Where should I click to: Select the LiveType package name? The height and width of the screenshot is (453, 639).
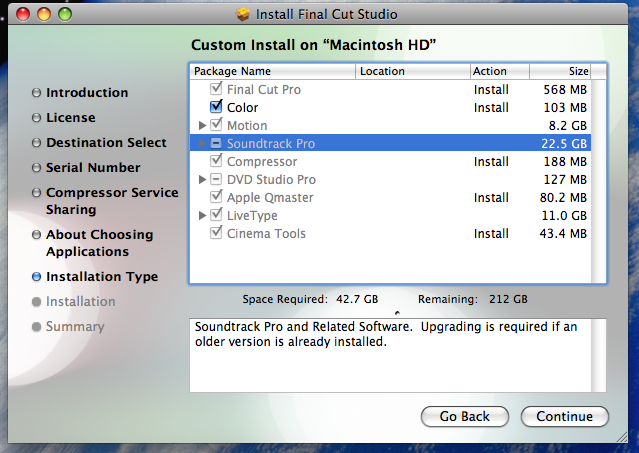252,216
